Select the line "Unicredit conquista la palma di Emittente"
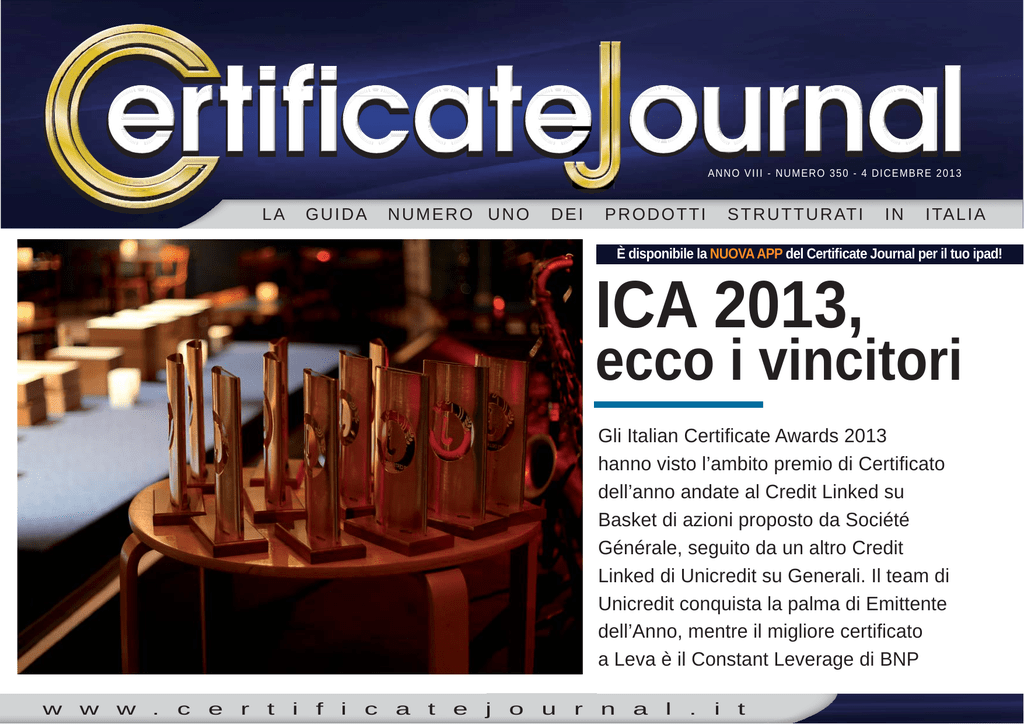The image size is (1024, 724). [772, 604]
